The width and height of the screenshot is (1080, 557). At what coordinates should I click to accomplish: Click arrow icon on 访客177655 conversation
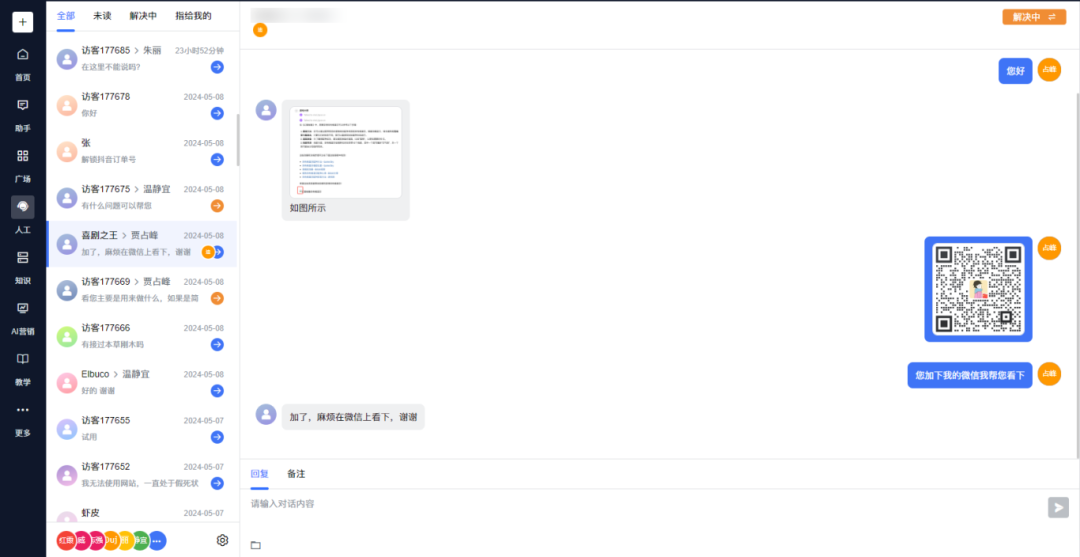217,437
